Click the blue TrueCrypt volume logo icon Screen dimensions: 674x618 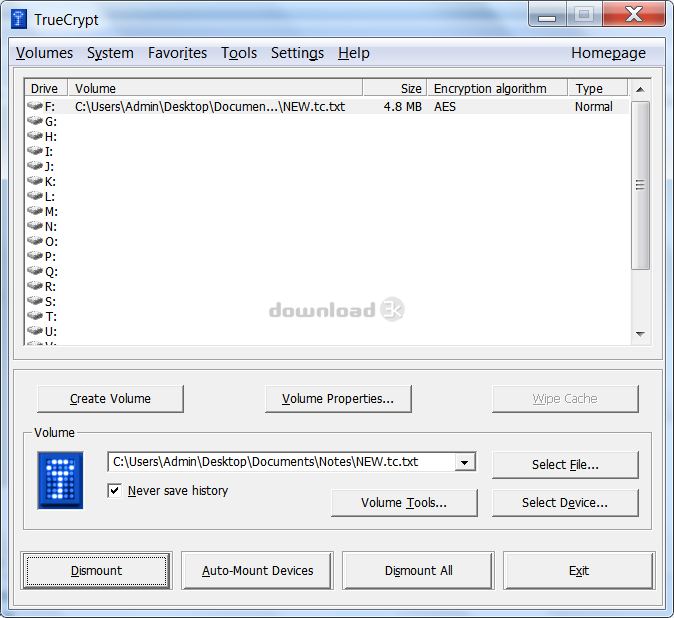coord(61,480)
